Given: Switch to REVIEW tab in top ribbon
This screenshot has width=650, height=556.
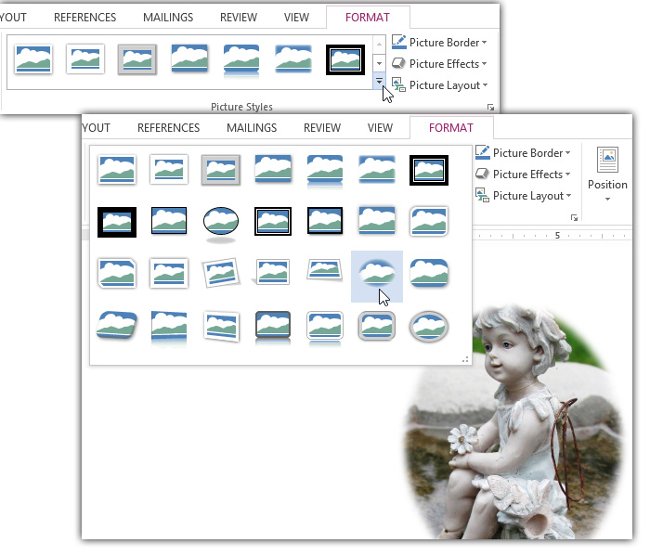Looking at the screenshot, I should tap(238, 17).
